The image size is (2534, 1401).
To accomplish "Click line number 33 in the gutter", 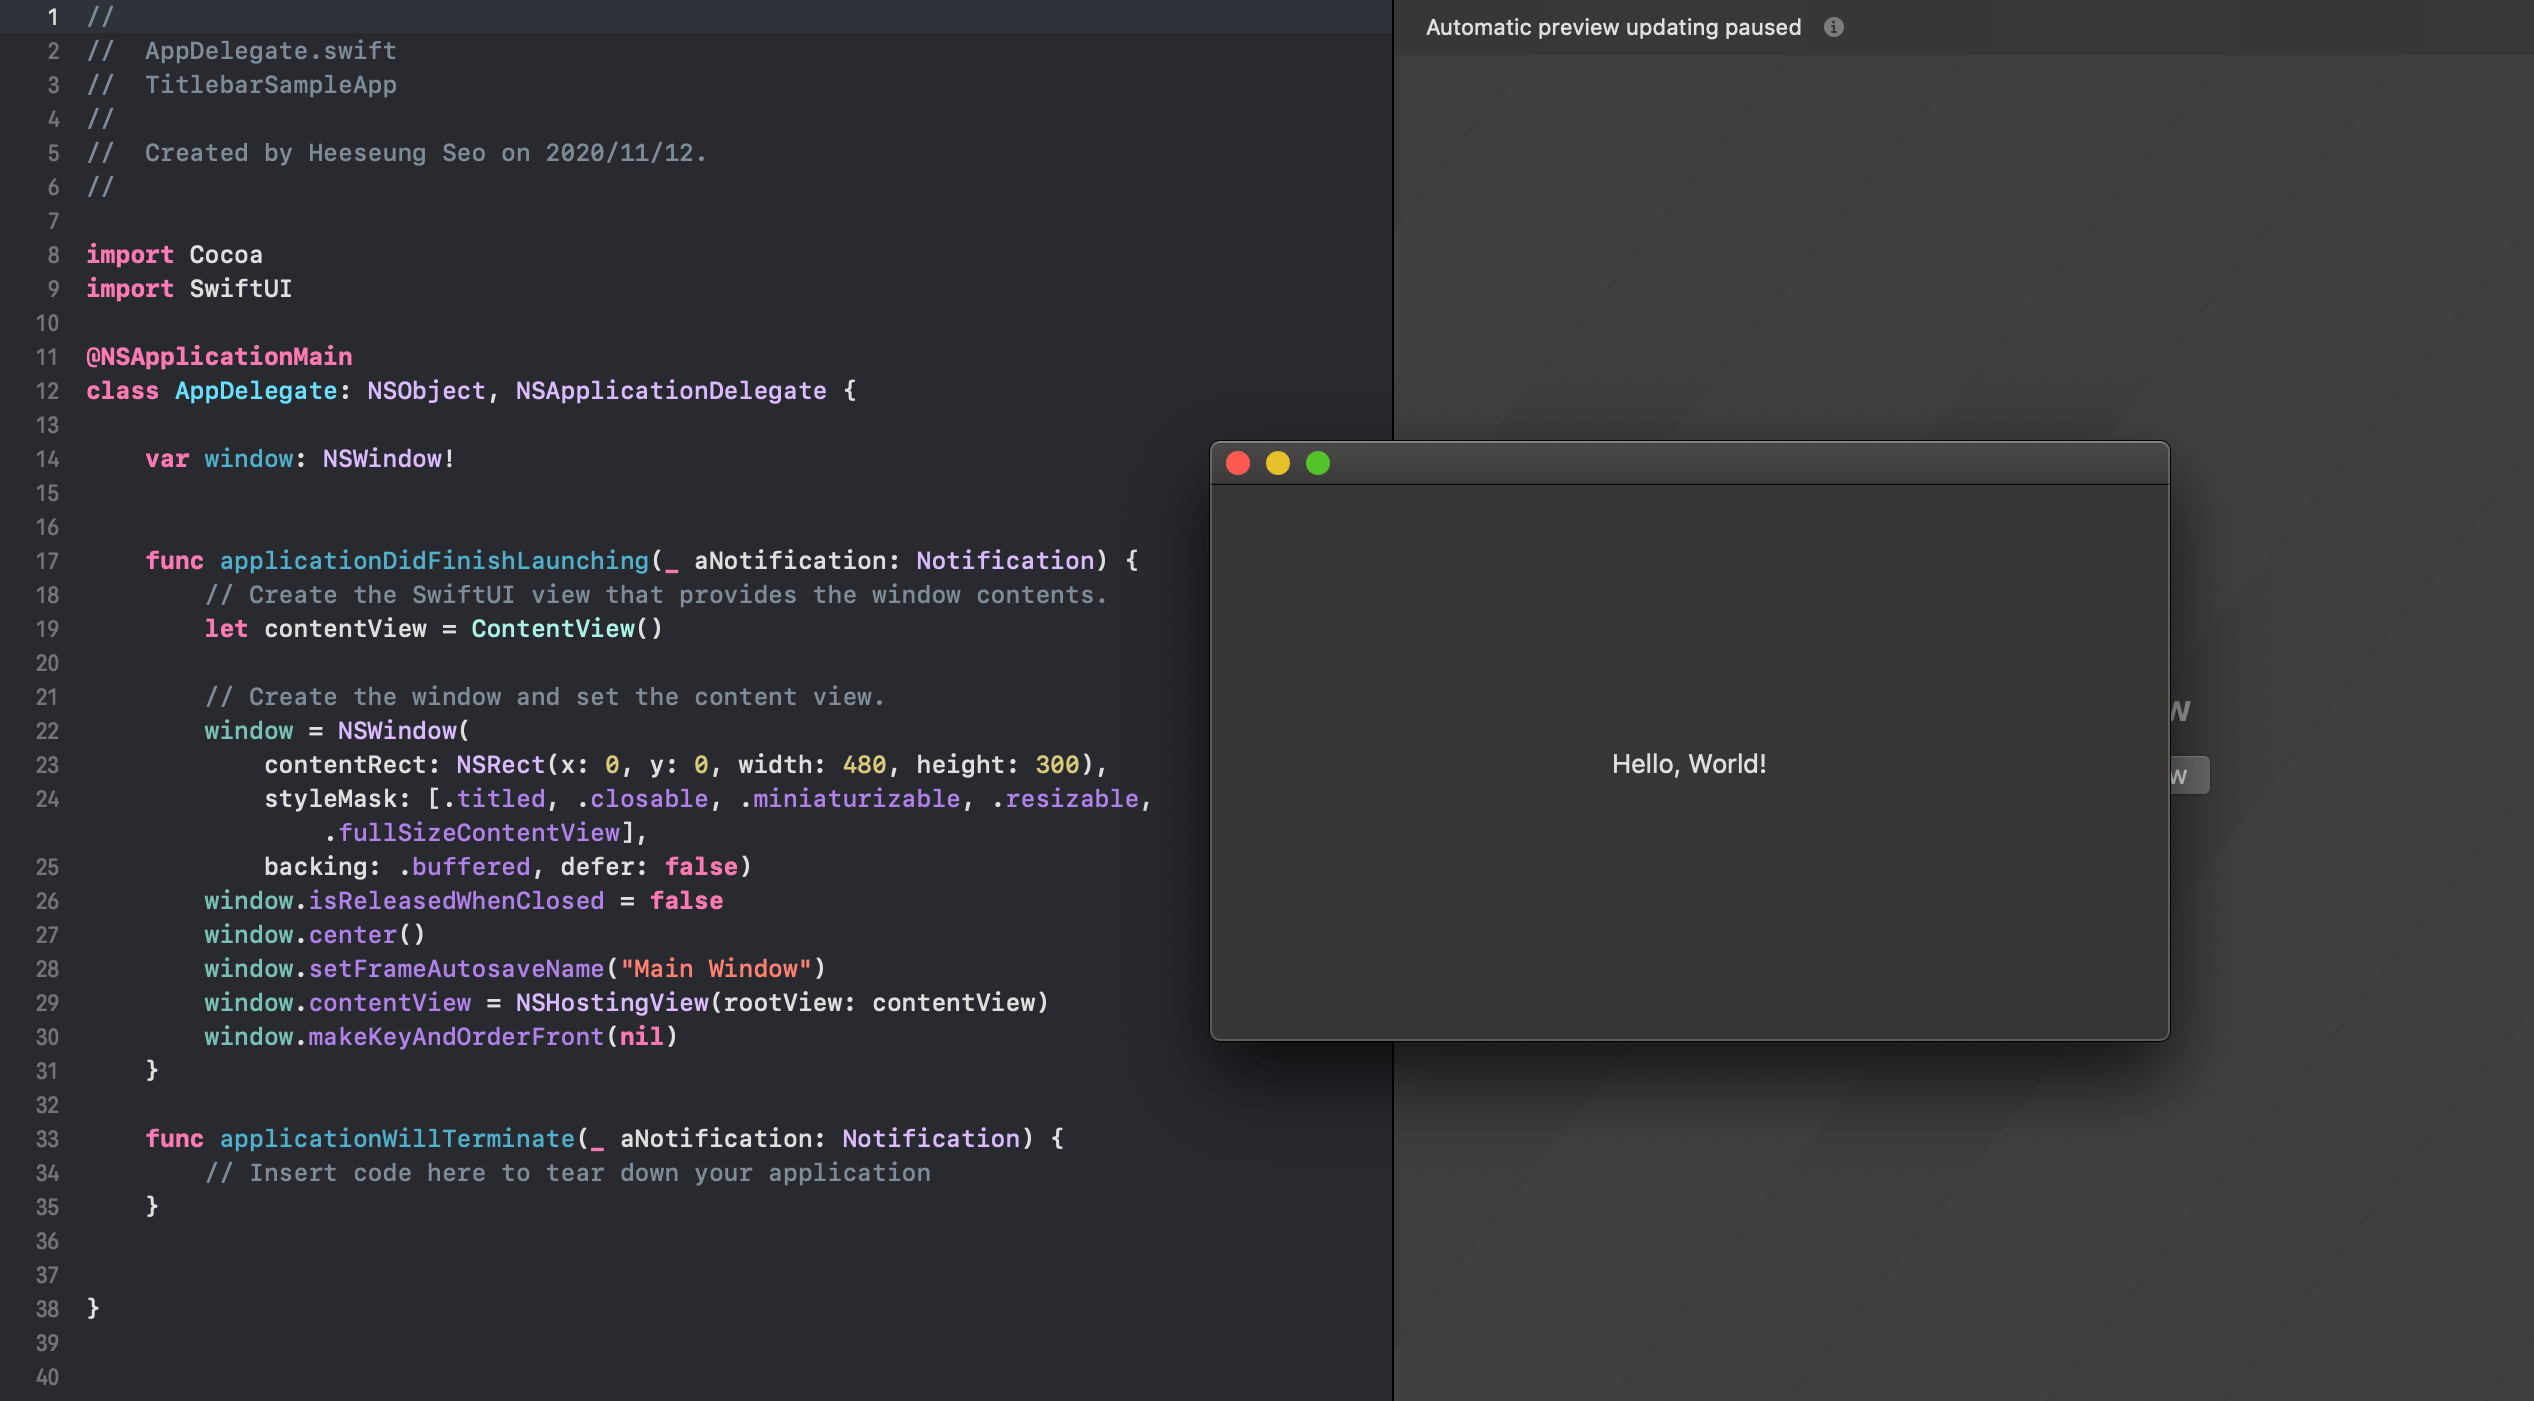I will [47, 1139].
